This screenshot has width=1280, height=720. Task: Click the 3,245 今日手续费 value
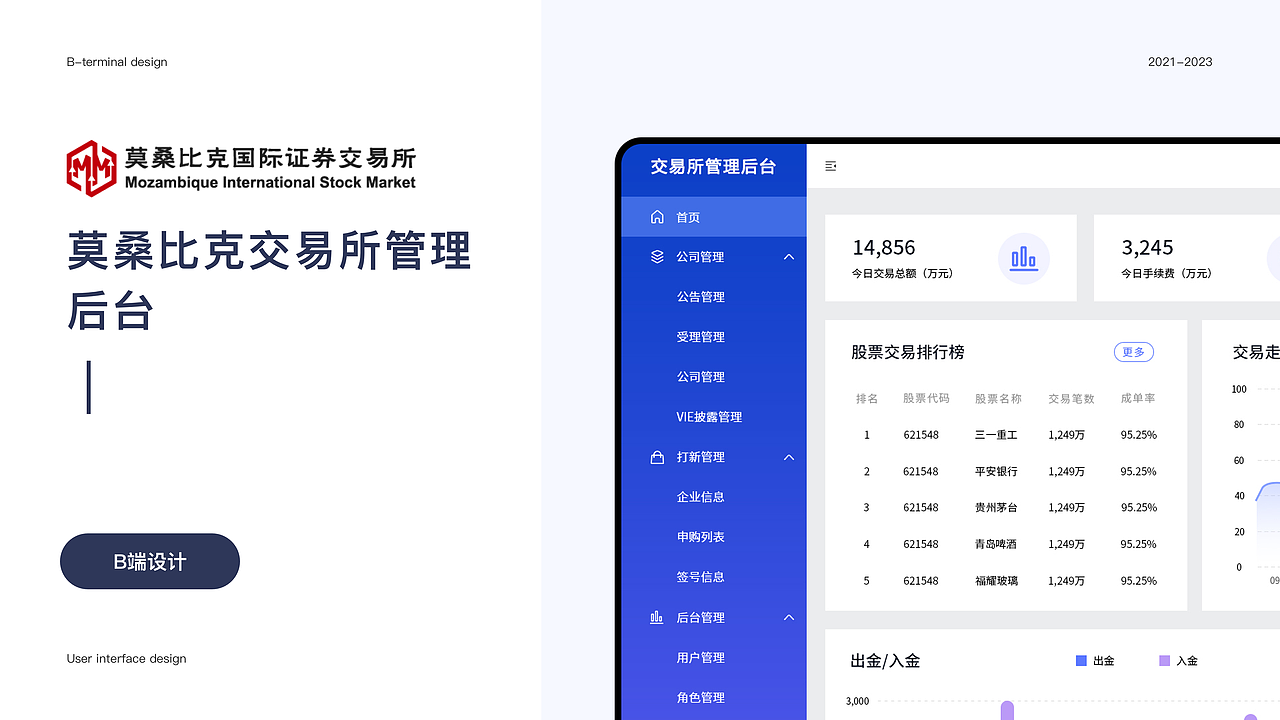(1147, 247)
